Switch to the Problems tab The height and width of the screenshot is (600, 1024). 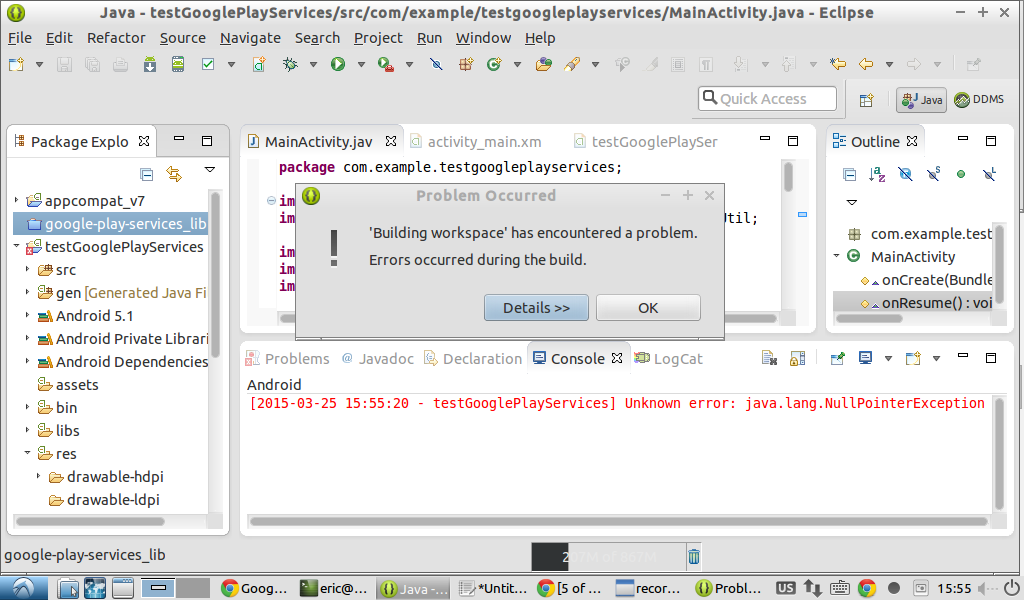click(288, 358)
